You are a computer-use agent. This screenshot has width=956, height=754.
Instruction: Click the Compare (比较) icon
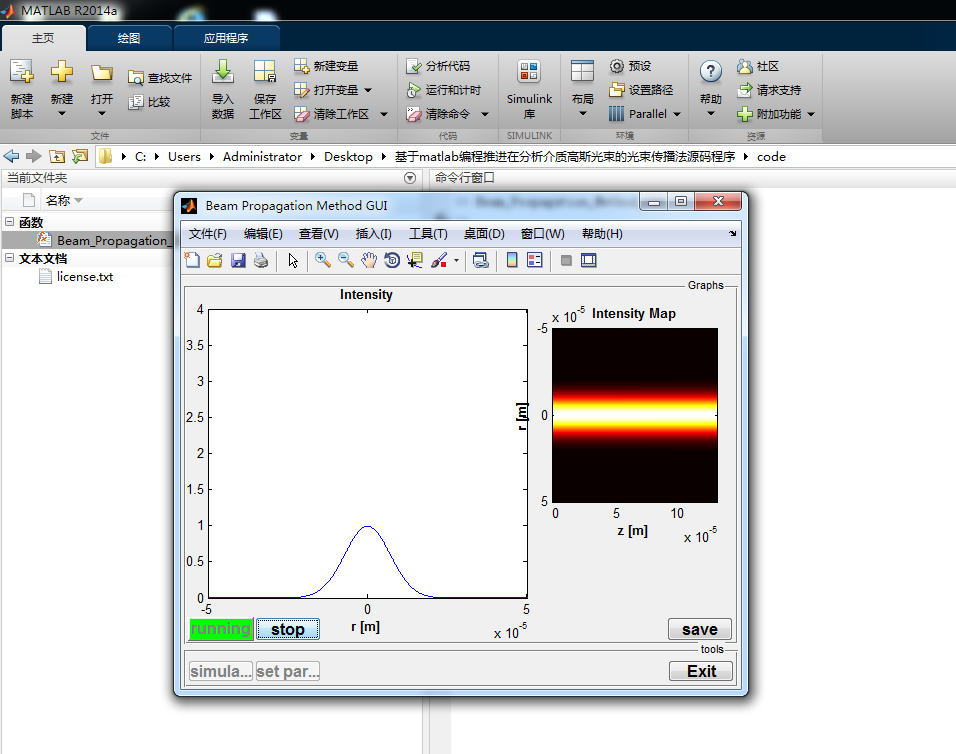(x=135, y=102)
